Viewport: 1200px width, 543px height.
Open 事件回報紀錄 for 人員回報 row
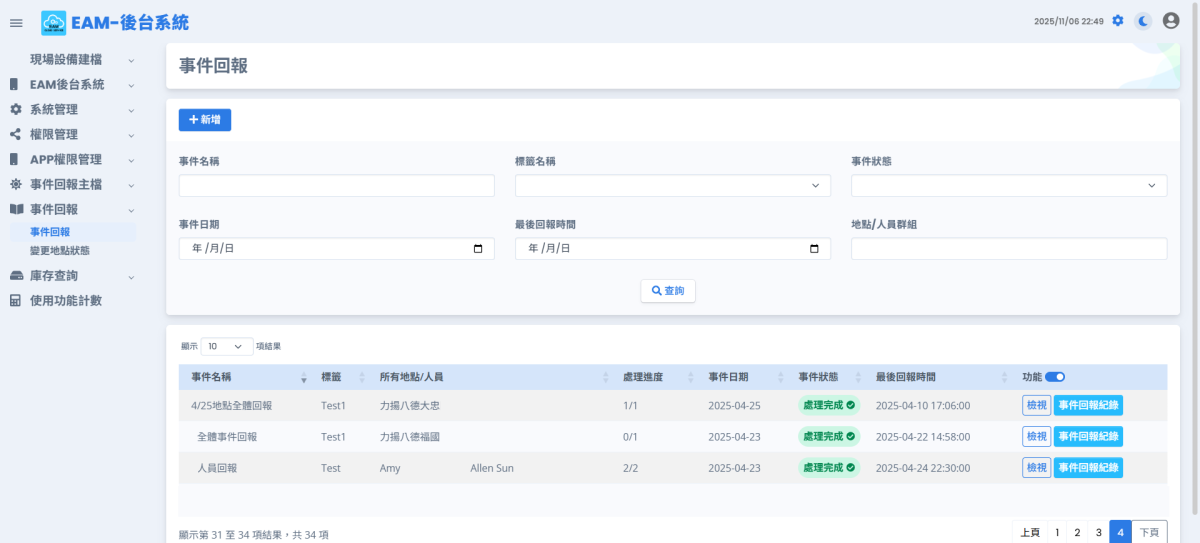(x=1088, y=468)
